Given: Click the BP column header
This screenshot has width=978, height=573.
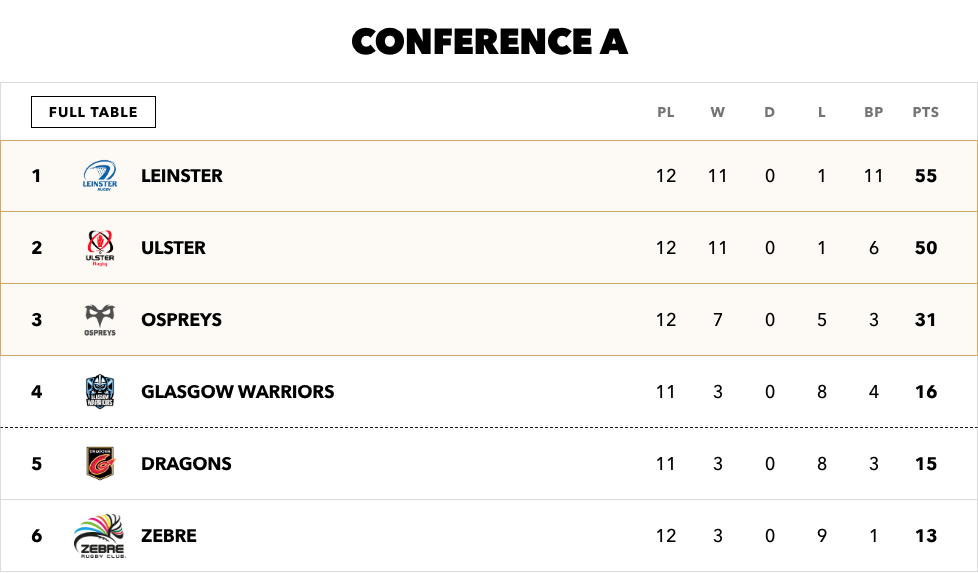Looking at the screenshot, I should (x=873, y=112).
